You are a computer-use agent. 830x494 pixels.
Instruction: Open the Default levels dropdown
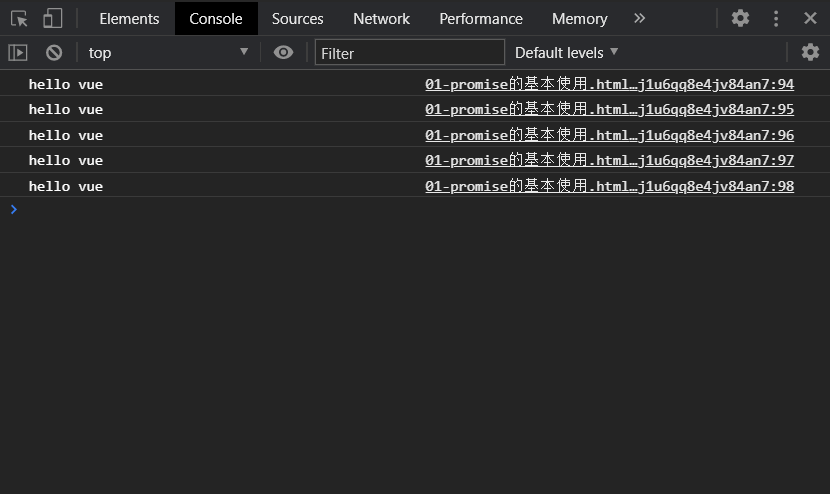[x=566, y=52]
